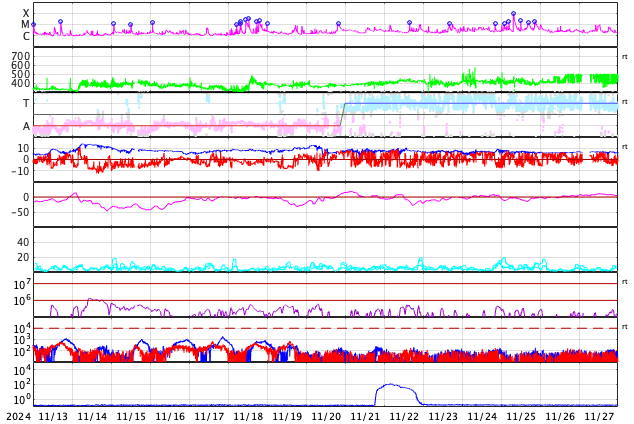
Task: Select the 11/19 date label
Action: point(287,416)
